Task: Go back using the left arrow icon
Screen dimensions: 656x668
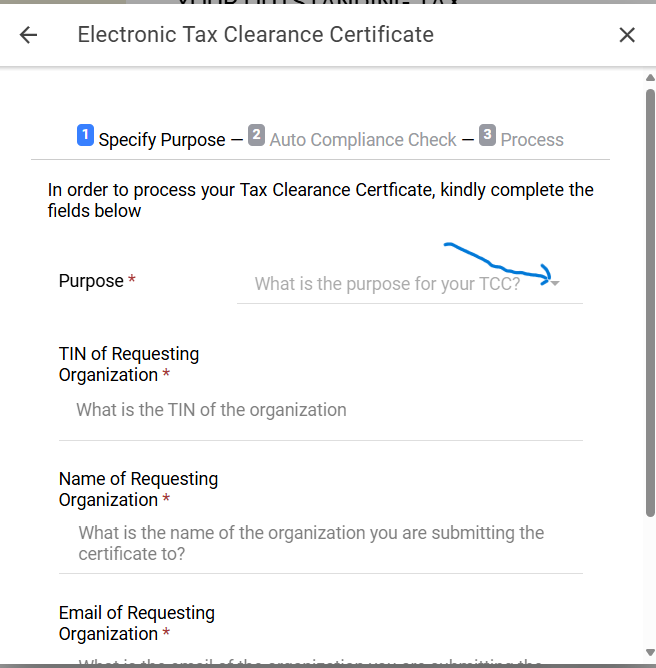Action: pos(28,35)
